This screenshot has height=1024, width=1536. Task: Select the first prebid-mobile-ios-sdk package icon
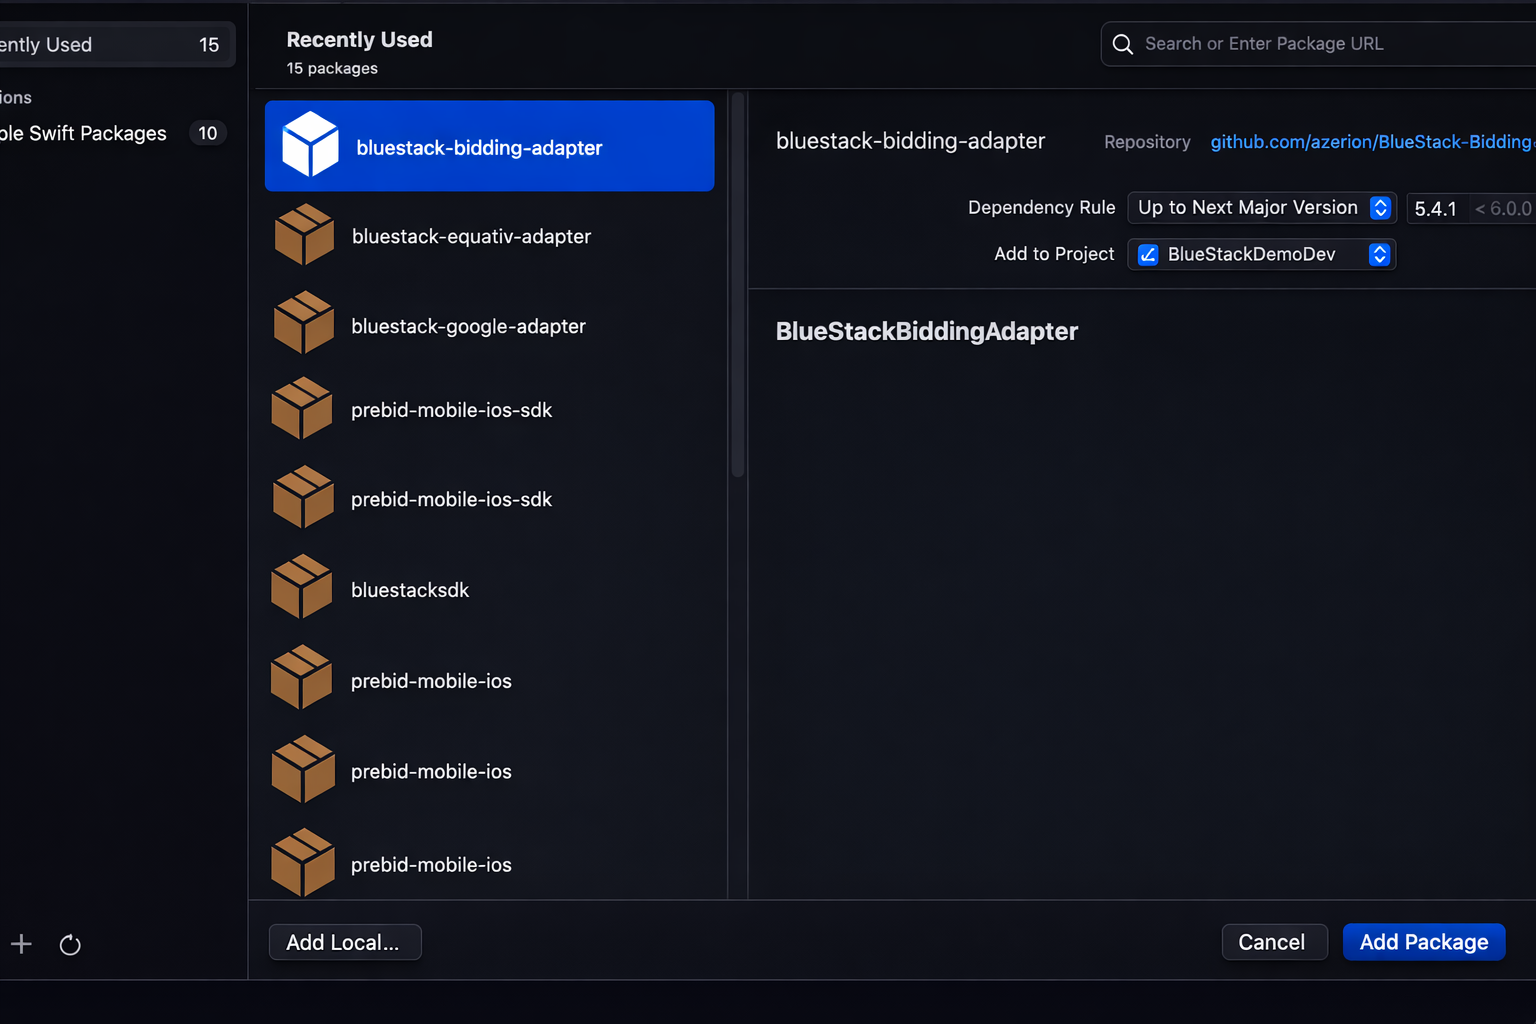tap(303, 408)
